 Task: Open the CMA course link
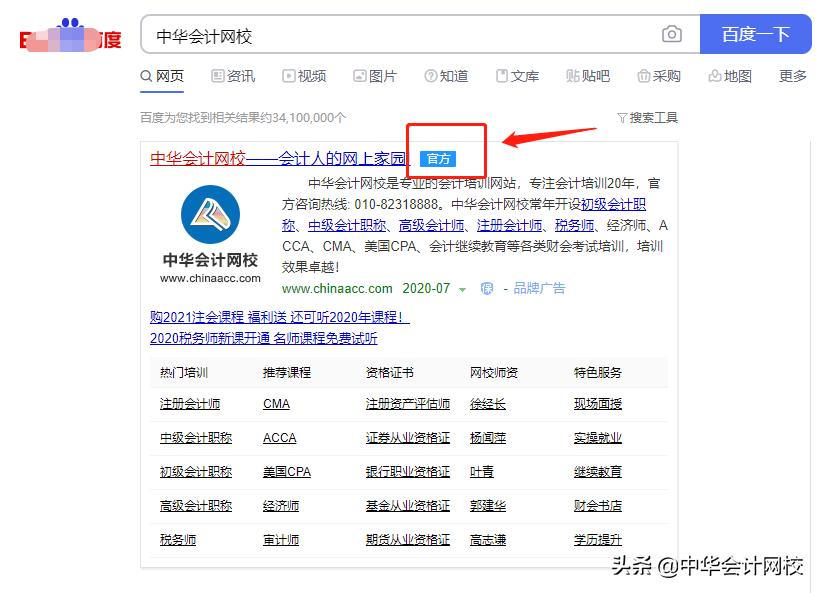click(x=276, y=404)
